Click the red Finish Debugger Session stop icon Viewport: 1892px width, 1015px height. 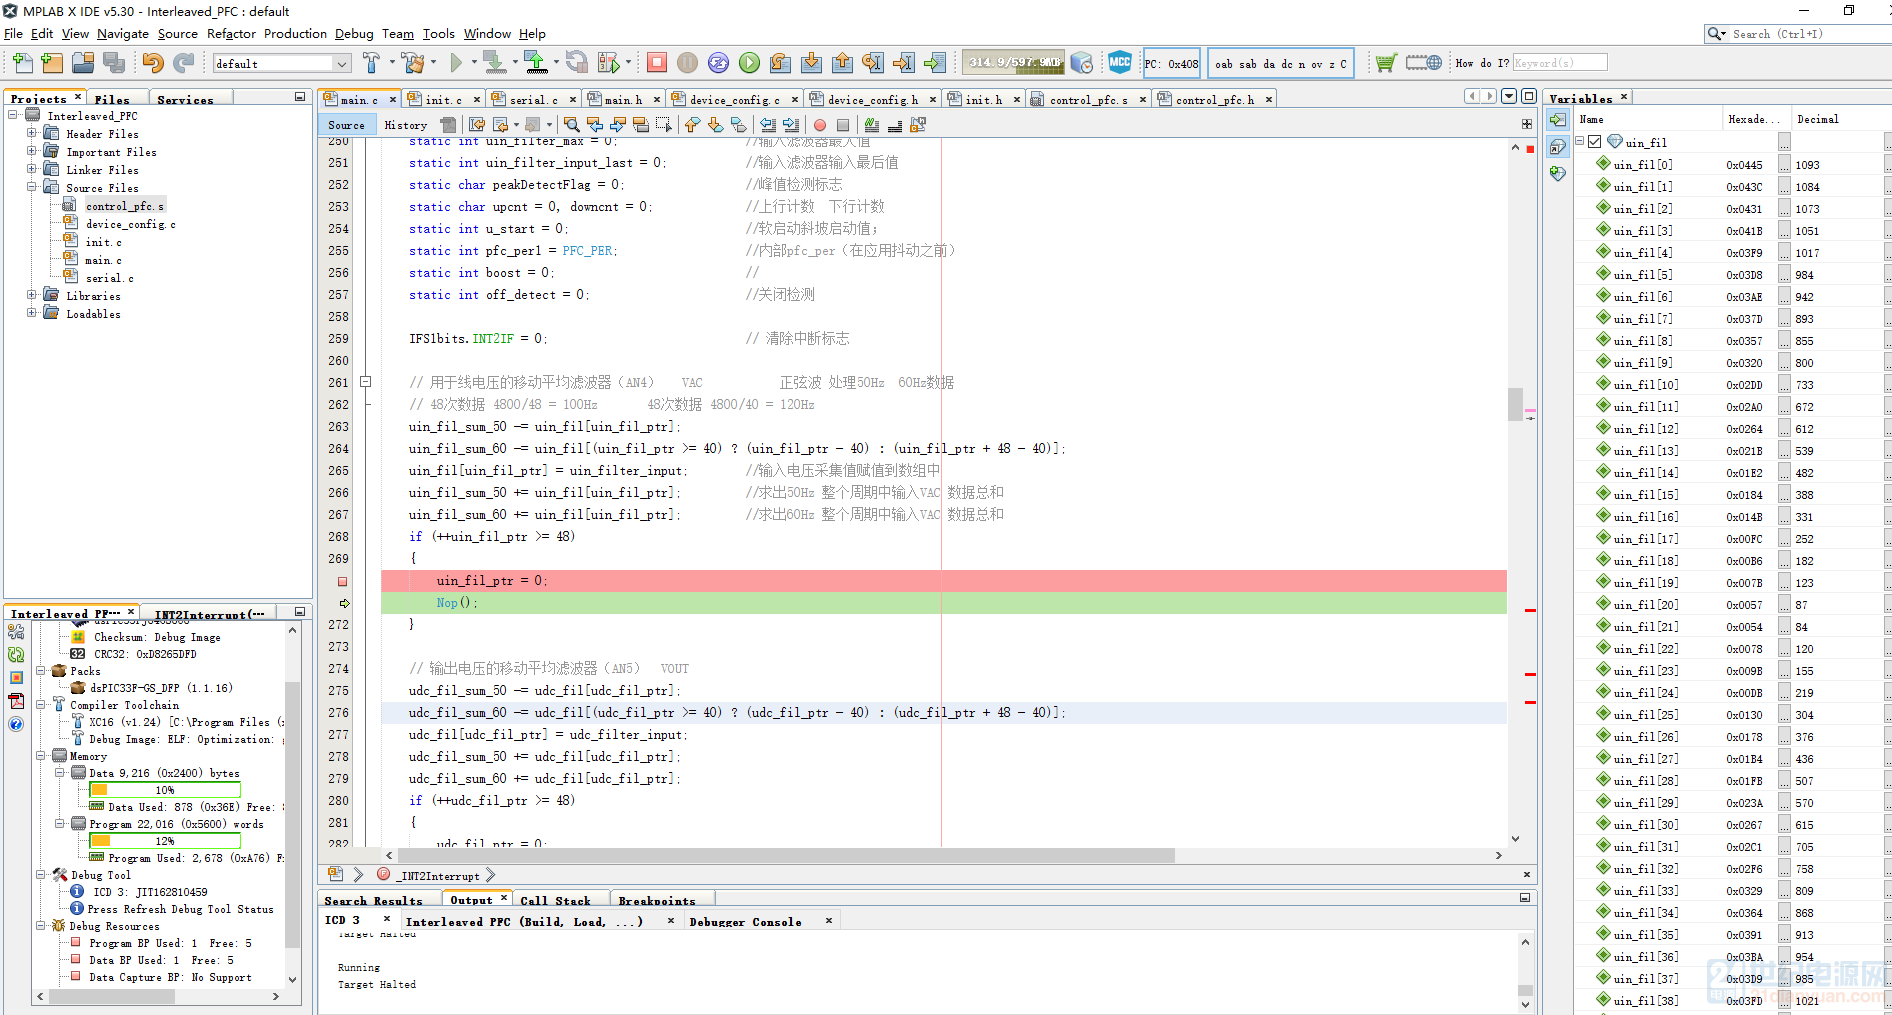point(657,63)
